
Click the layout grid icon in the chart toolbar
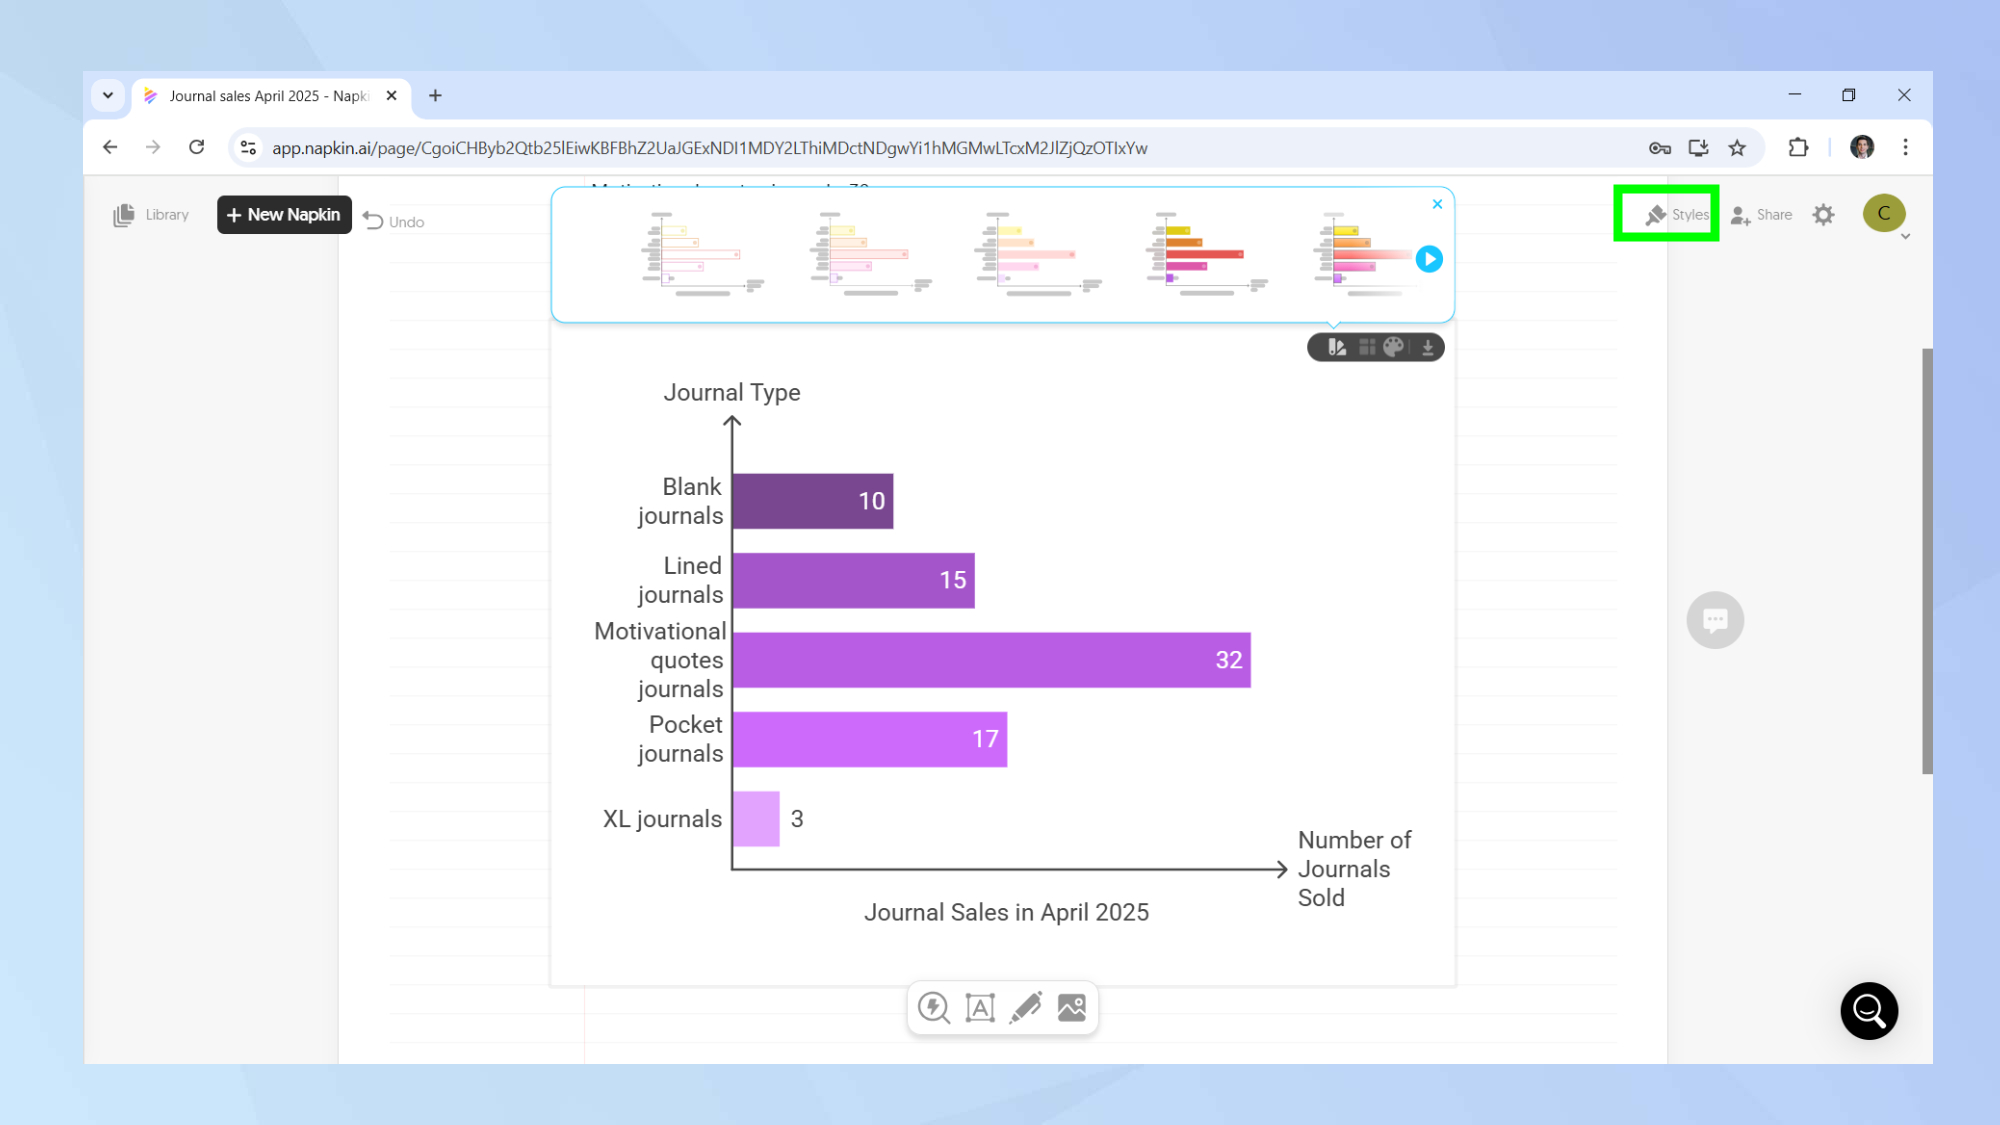pos(1366,347)
